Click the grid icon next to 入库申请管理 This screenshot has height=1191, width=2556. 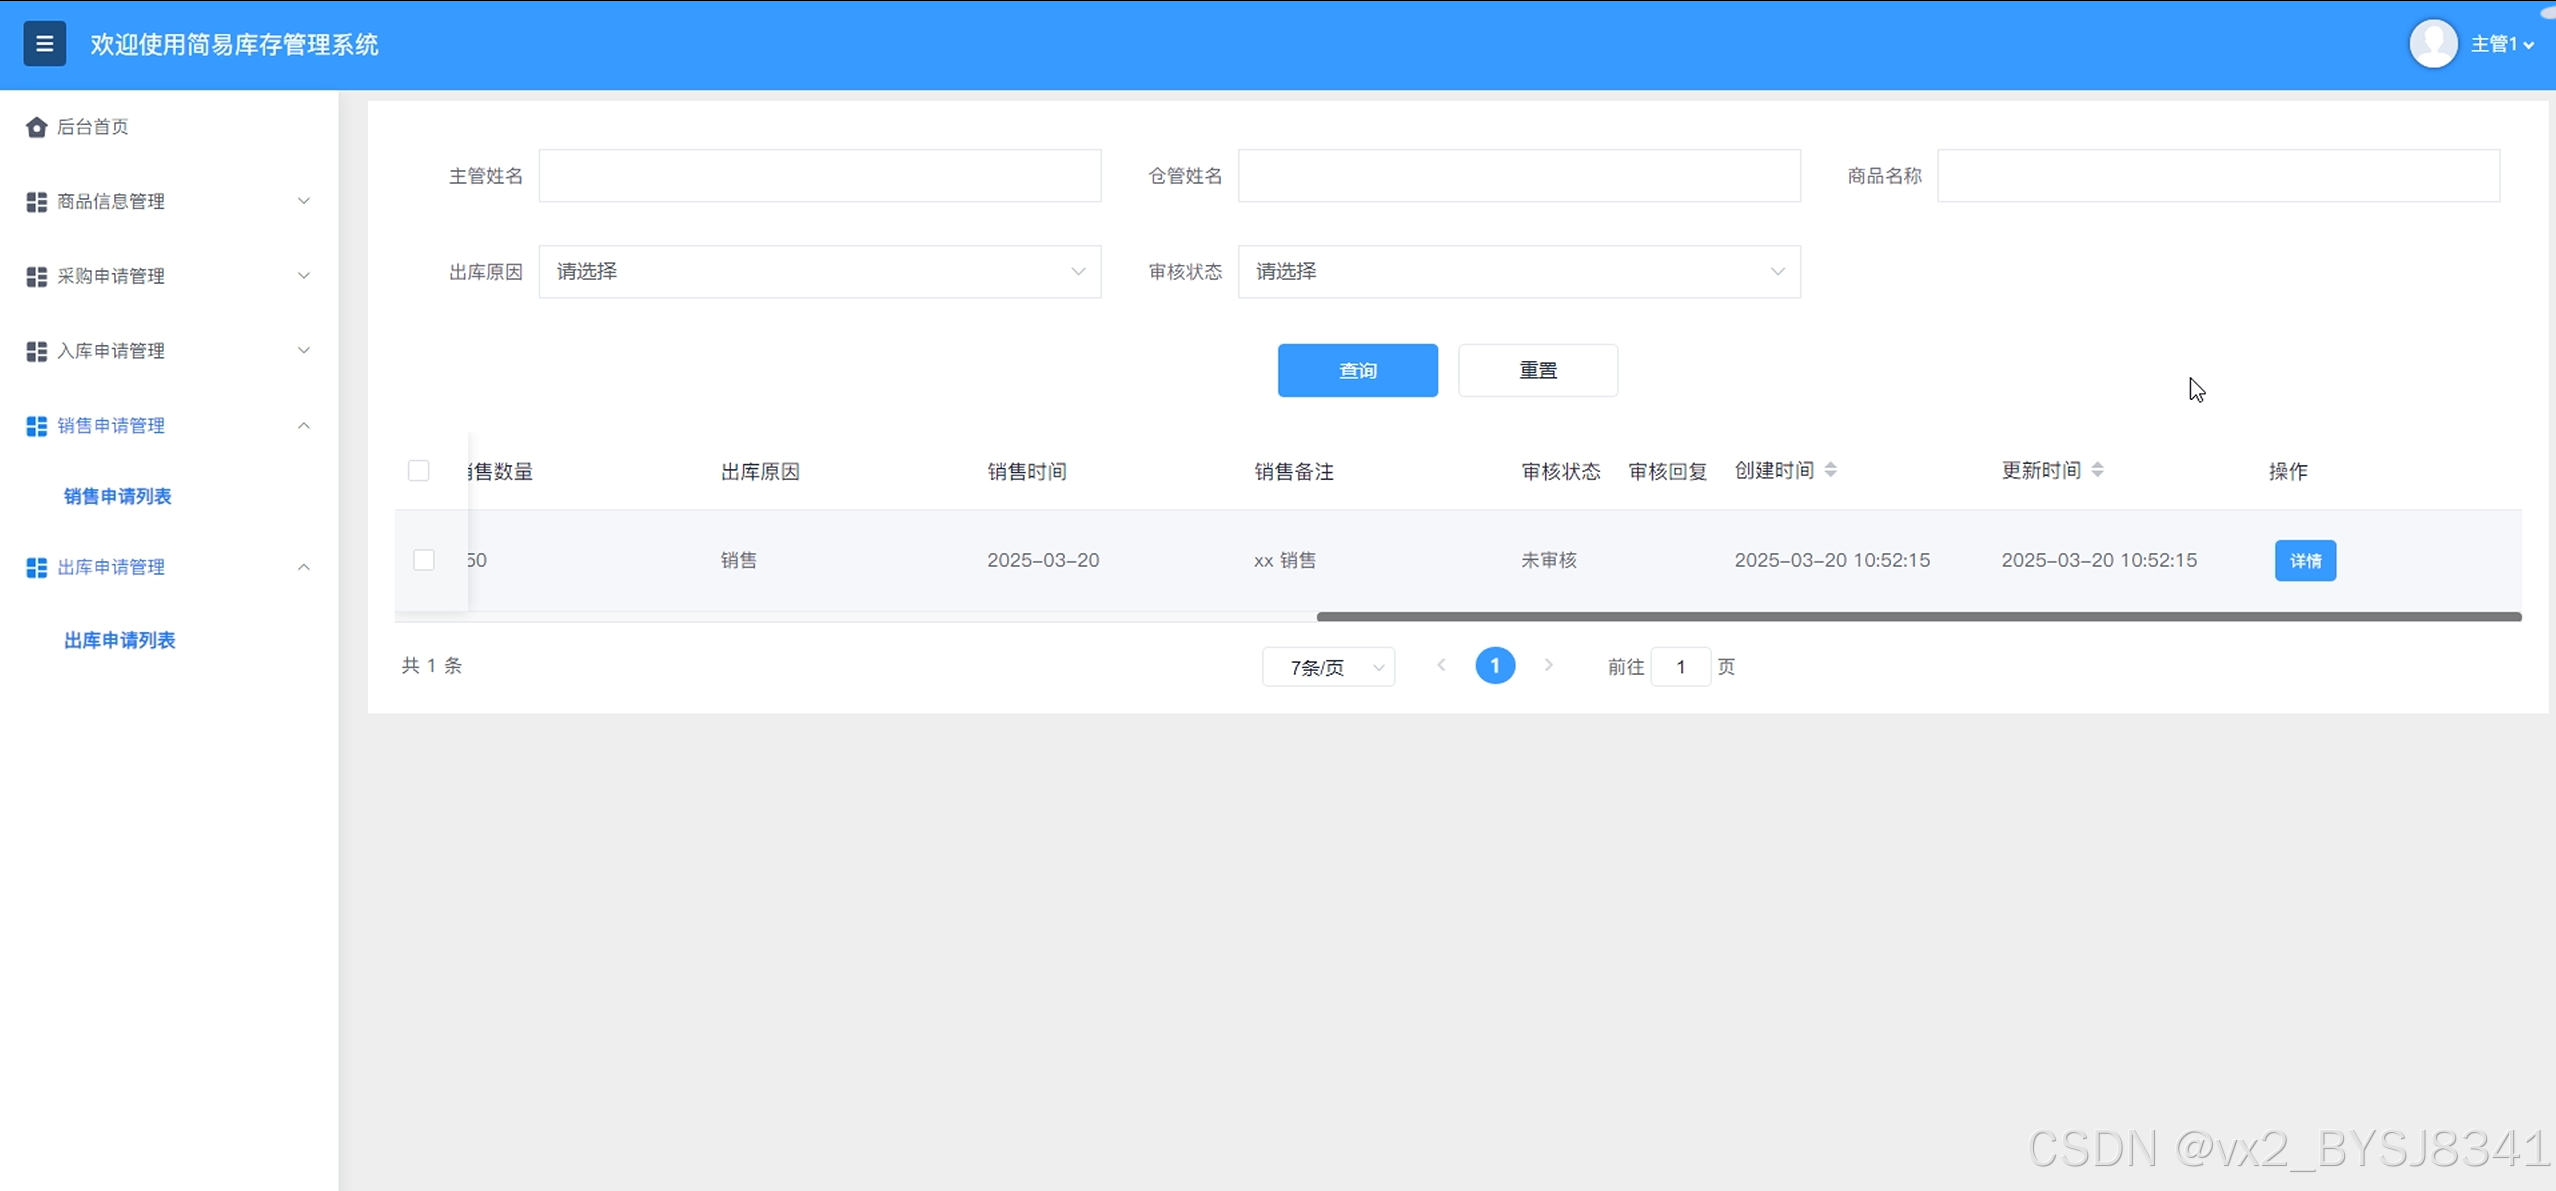[37, 352]
